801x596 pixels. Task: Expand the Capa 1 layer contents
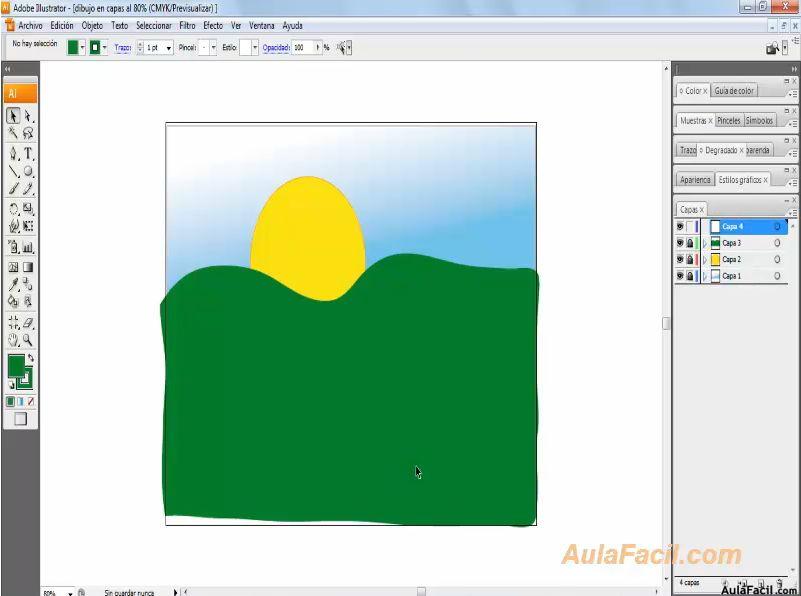tap(705, 276)
